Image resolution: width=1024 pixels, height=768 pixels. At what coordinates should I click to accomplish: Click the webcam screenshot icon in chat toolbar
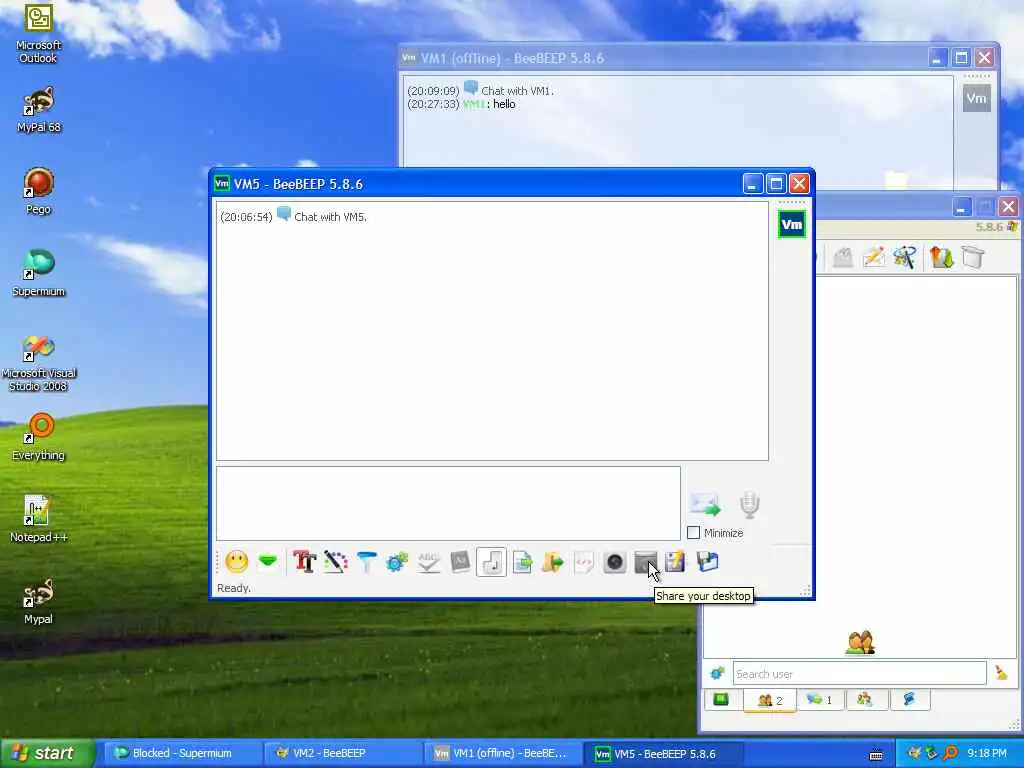tap(615, 562)
